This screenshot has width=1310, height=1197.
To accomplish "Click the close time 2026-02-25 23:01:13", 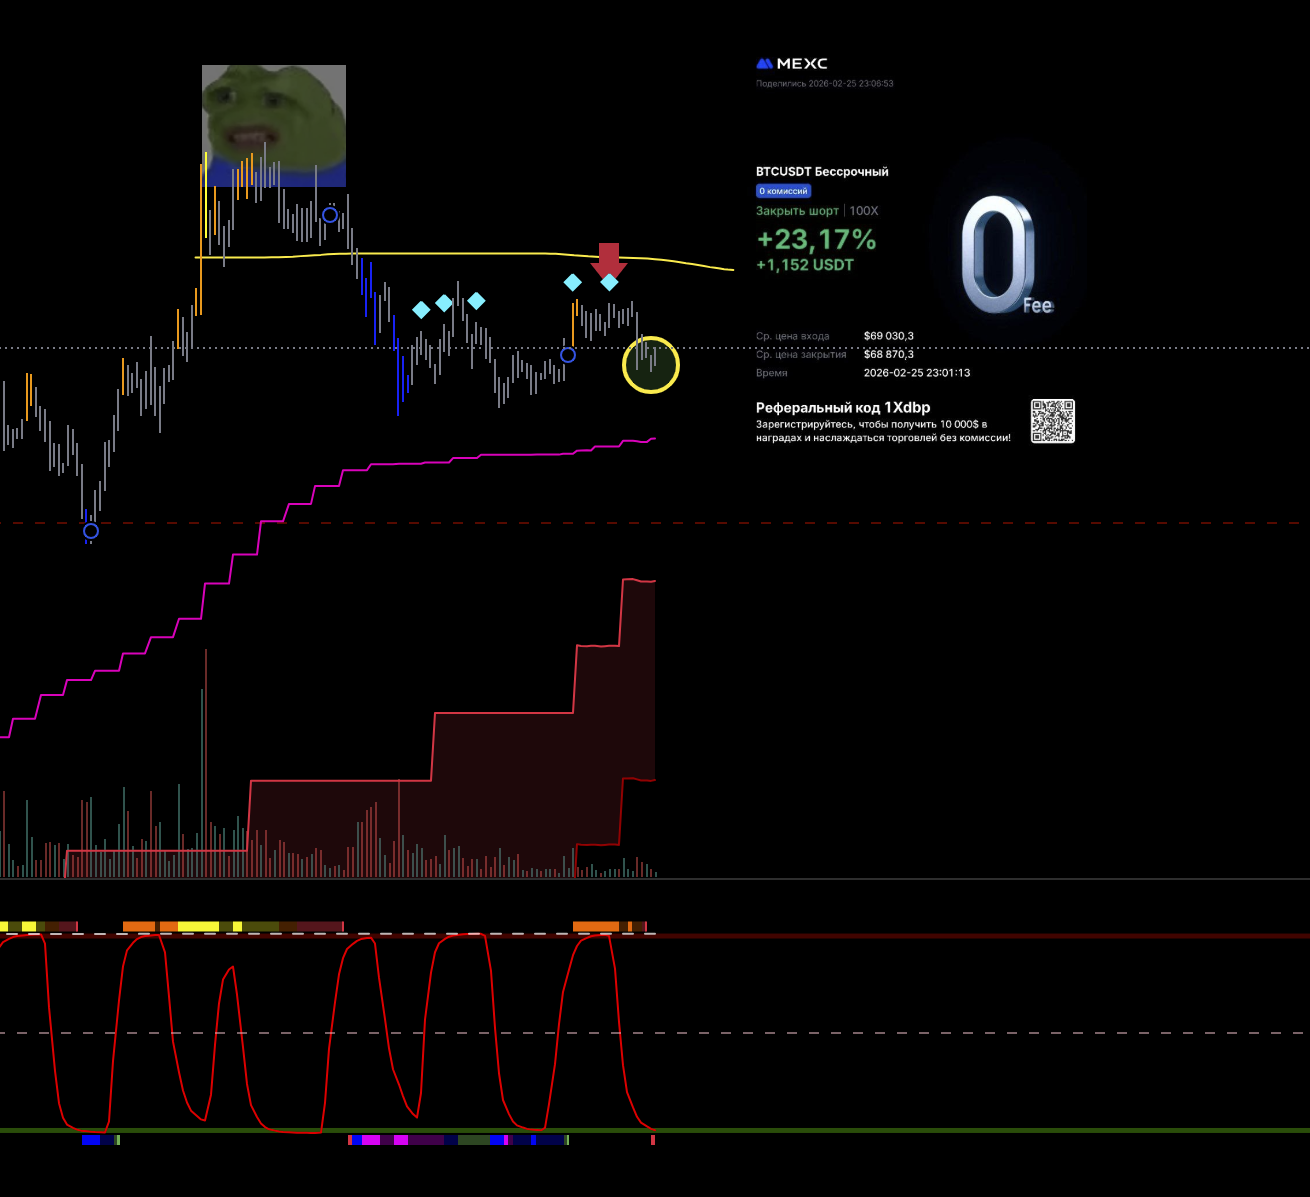I will 916,373.
